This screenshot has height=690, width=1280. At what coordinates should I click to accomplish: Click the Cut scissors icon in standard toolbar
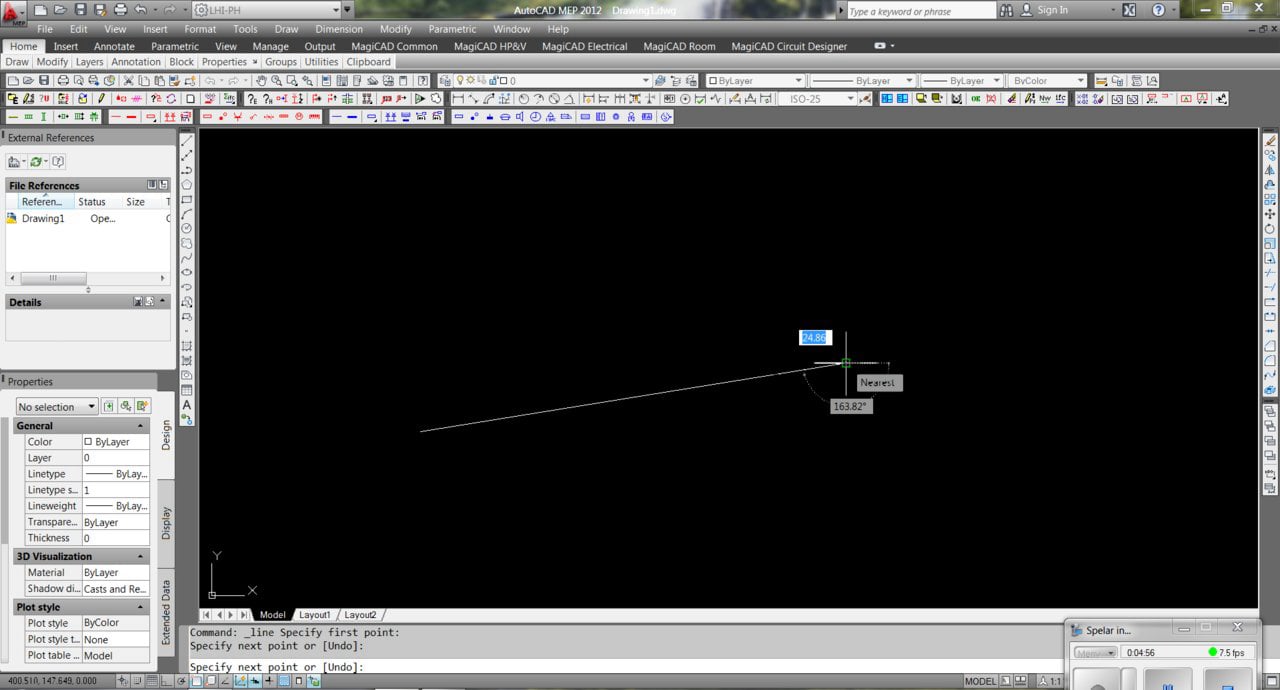click(x=130, y=81)
